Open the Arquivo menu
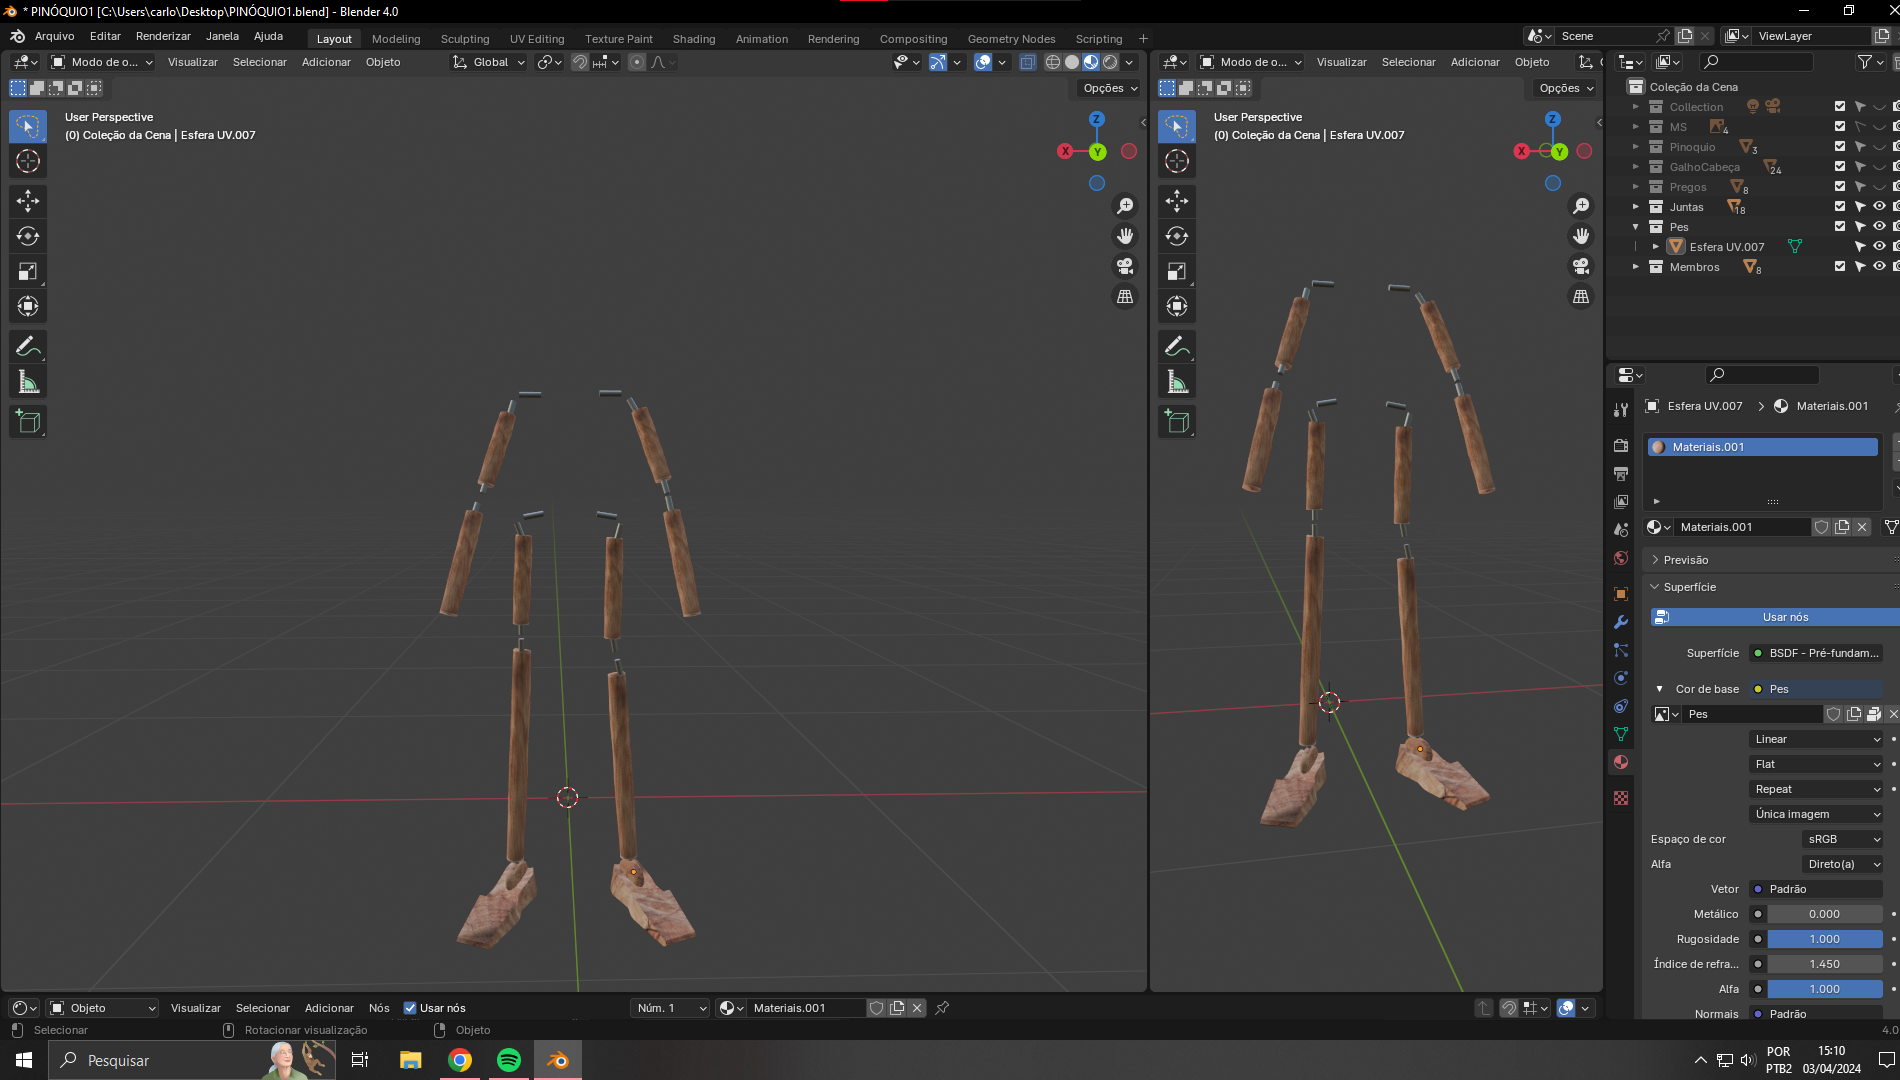Image resolution: width=1900 pixels, height=1080 pixels. pyautogui.click(x=55, y=36)
